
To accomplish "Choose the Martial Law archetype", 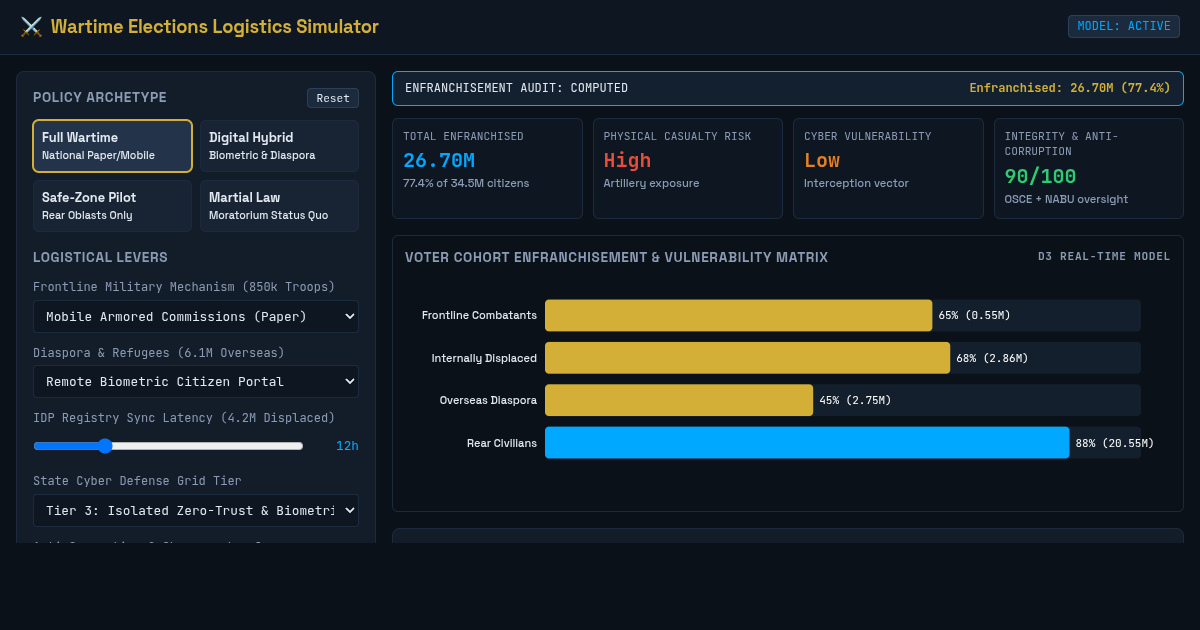I will click(279, 206).
